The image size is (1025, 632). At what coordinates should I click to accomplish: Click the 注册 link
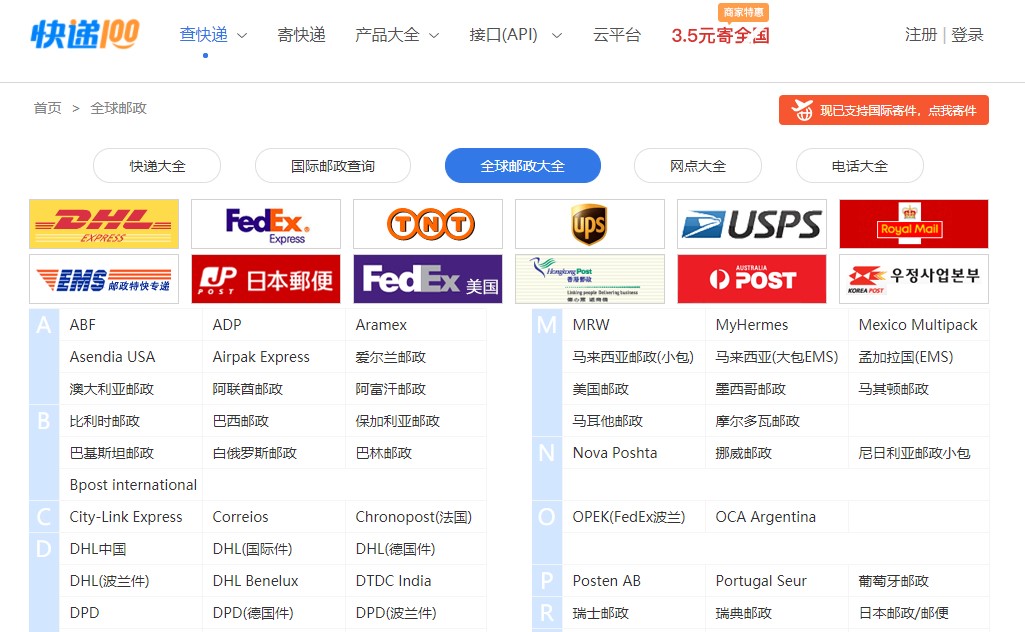[x=920, y=35]
